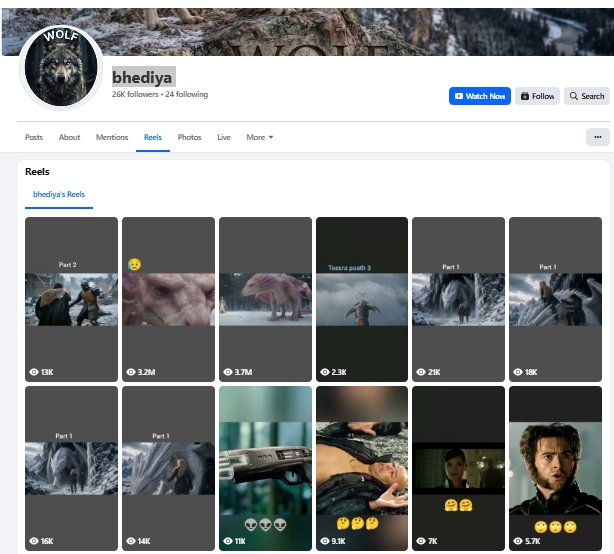Screen dimensions: 614x554
Task: Click the eye icon beside 9.1K views
Action: point(325,541)
